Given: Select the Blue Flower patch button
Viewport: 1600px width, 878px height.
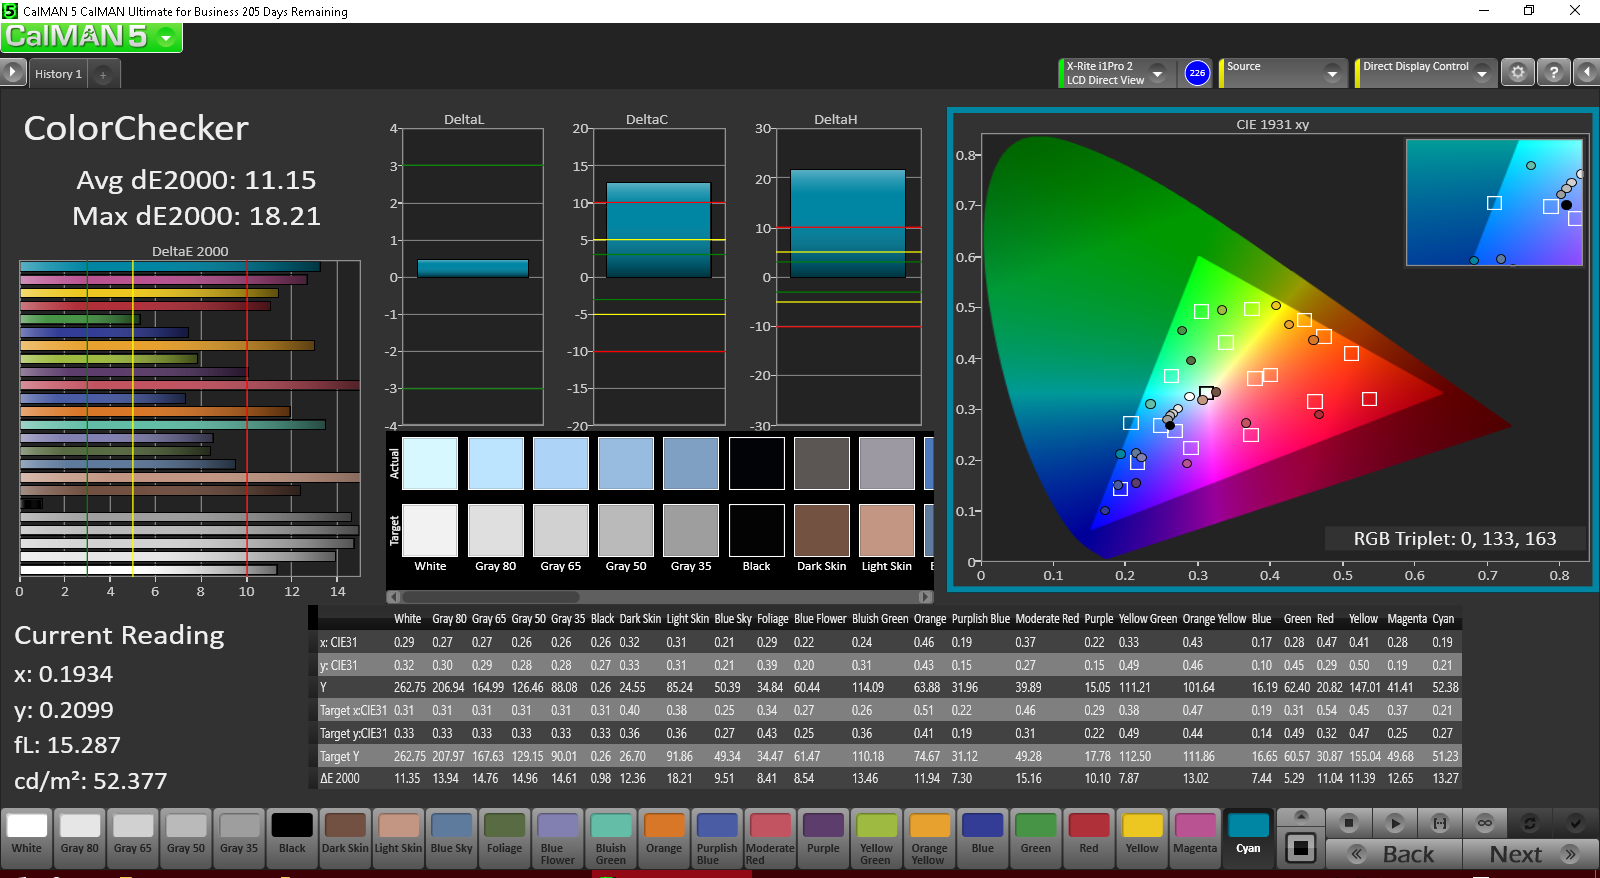Looking at the screenshot, I should point(558,838).
